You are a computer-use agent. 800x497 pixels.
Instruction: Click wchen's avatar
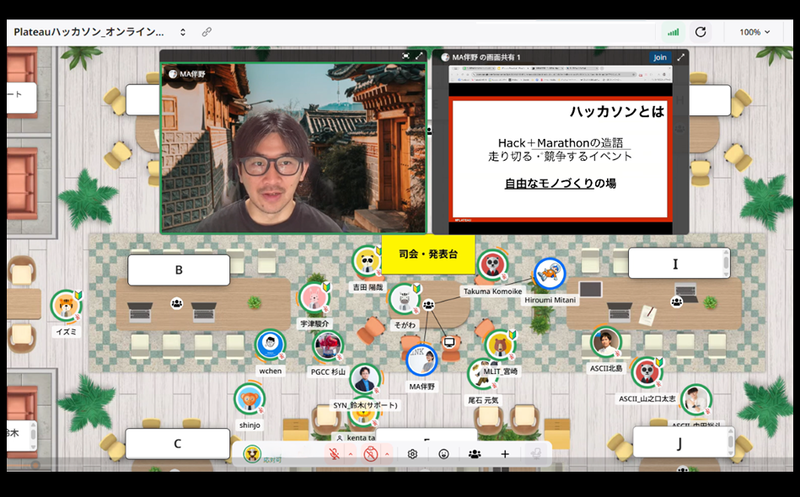[270, 345]
